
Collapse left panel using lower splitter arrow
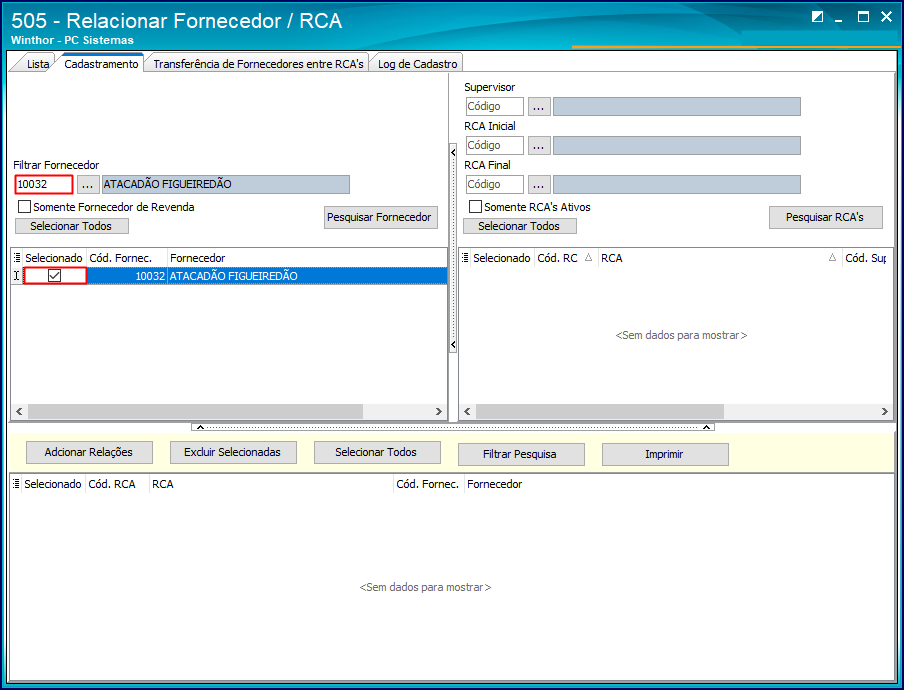453,345
